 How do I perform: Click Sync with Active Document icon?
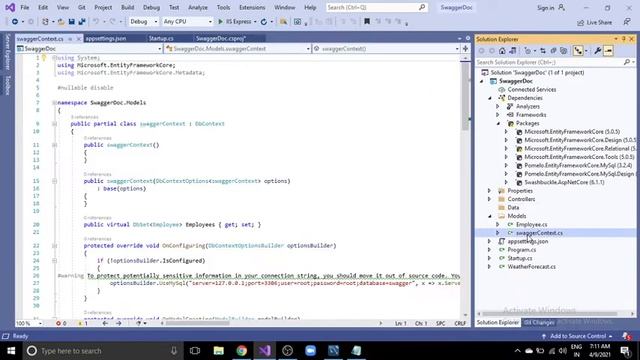click(x=543, y=51)
